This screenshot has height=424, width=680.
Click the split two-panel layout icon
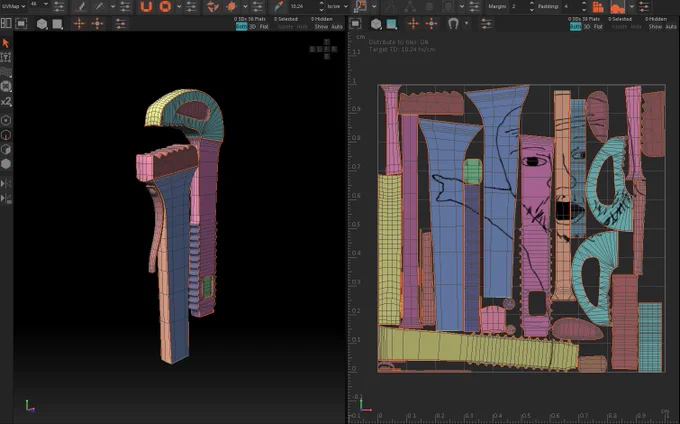click(6, 23)
